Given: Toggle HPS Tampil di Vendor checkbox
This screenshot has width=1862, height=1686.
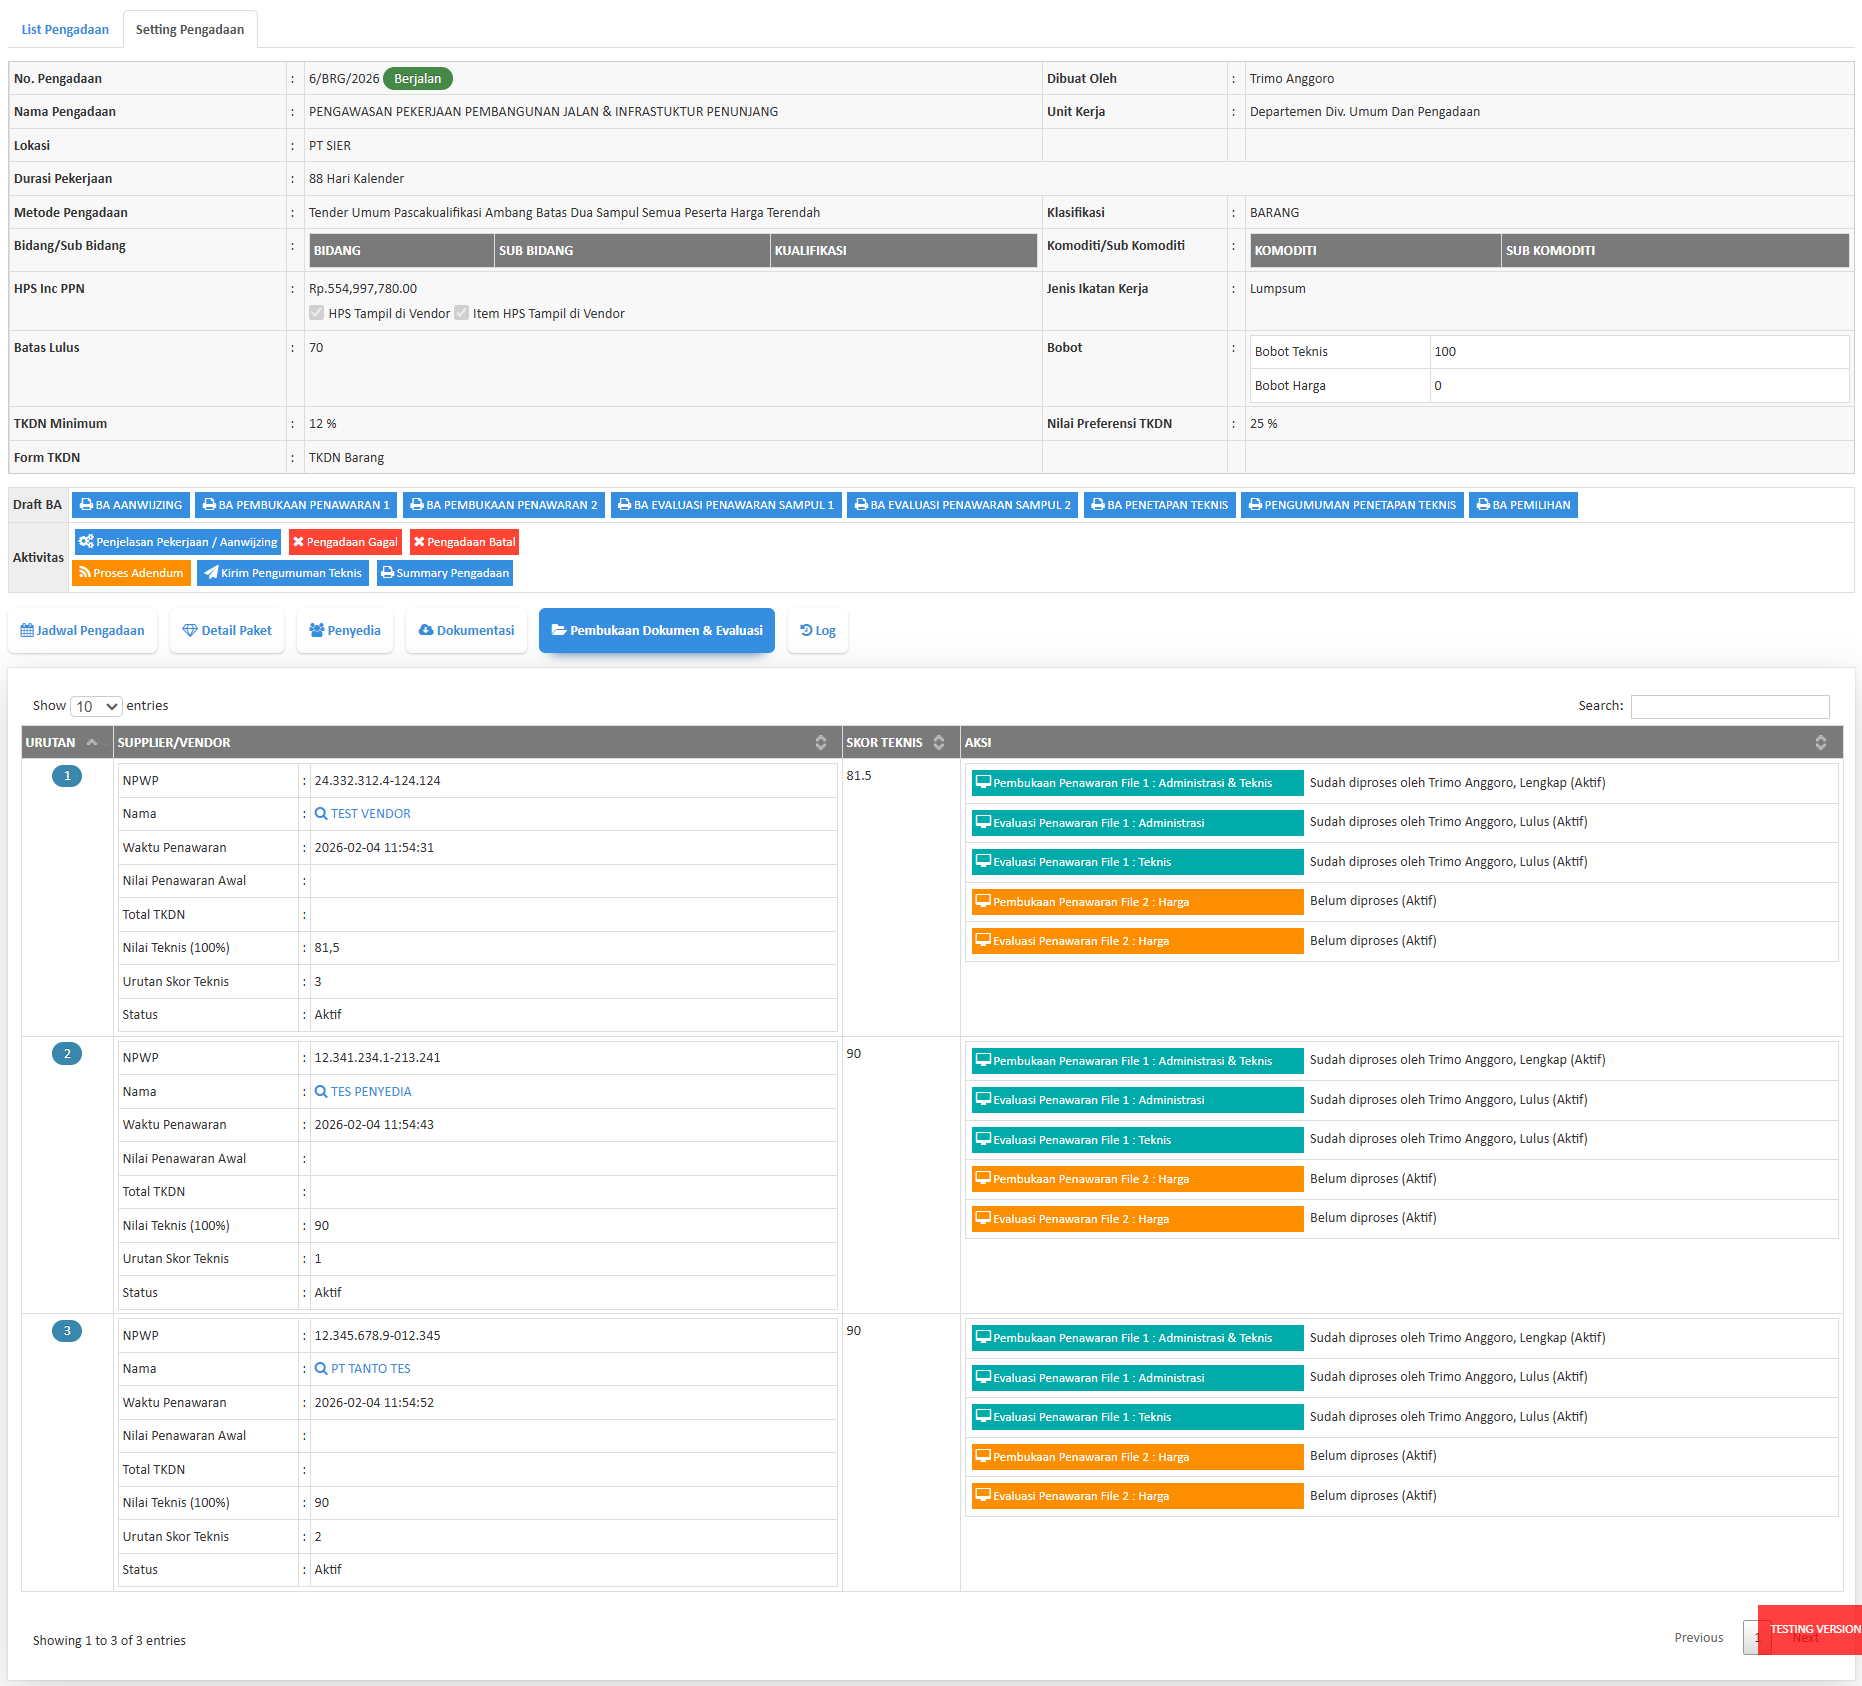Looking at the screenshot, I should [317, 313].
